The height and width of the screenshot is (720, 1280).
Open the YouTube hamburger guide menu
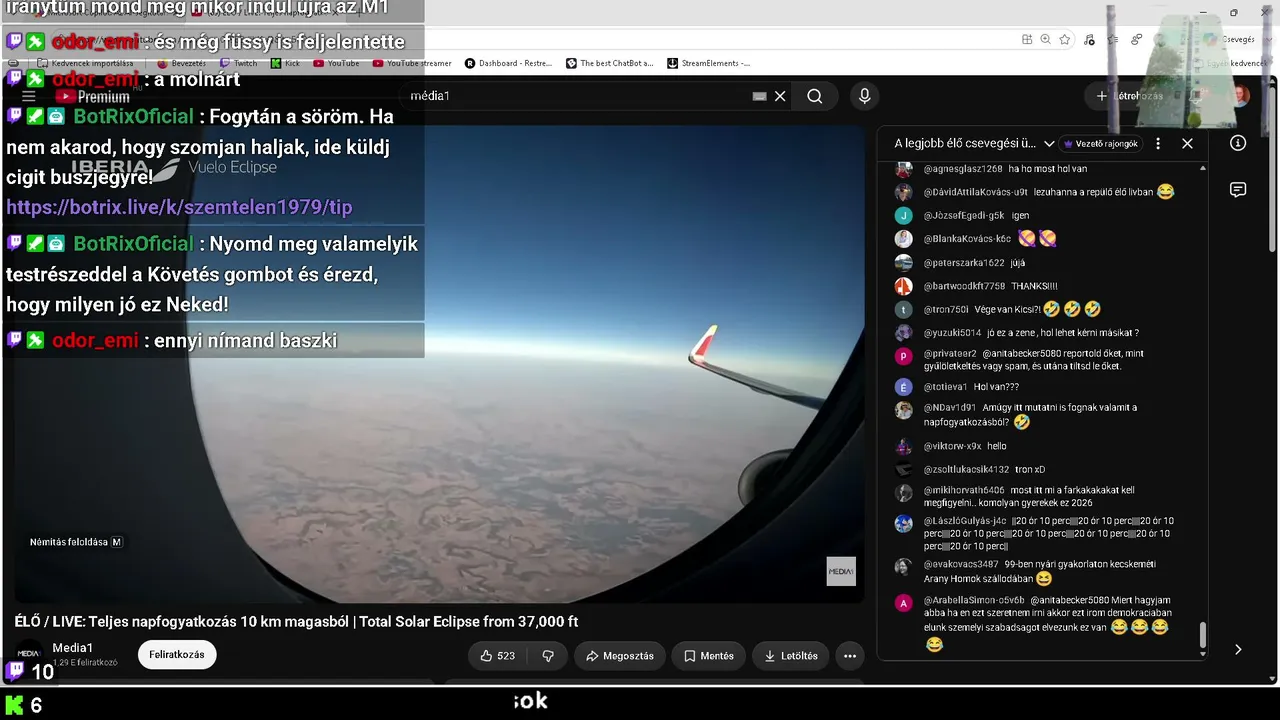[x=28, y=96]
